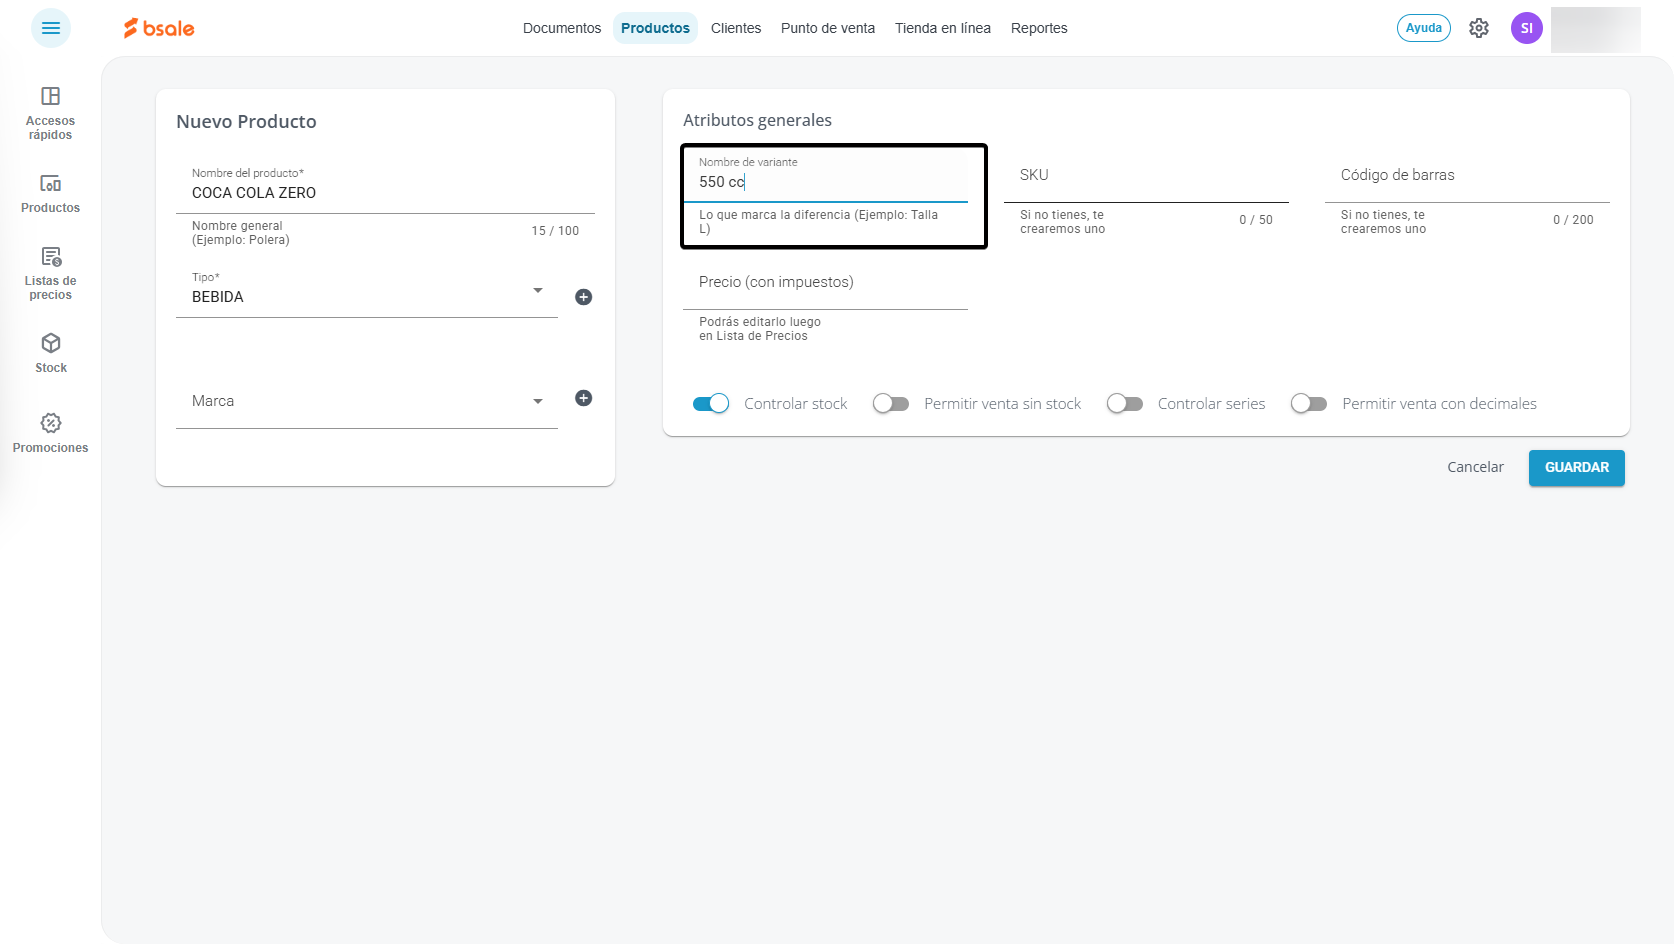Enable Permitir venta con decimales toggle
1674x944 pixels.
tap(1309, 404)
